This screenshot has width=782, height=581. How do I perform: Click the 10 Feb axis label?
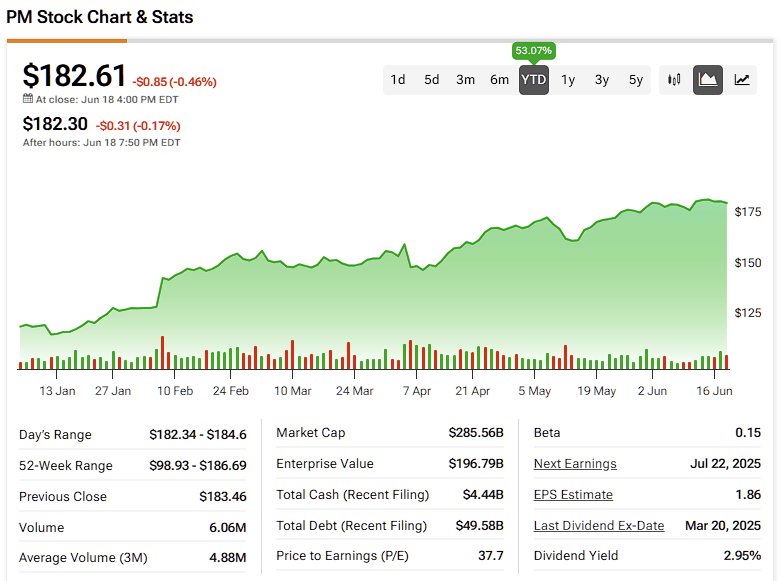pyautogui.click(x=175, y=391)
